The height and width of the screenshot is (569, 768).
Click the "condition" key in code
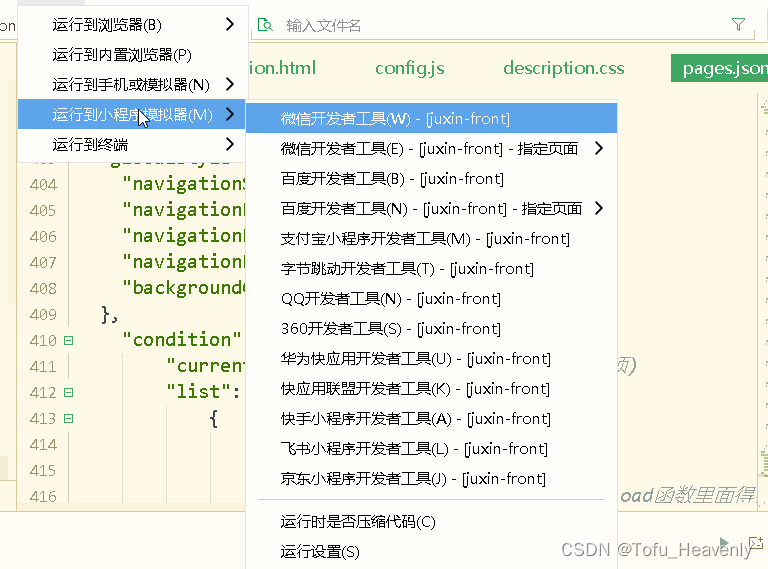[x=182, y=339]
